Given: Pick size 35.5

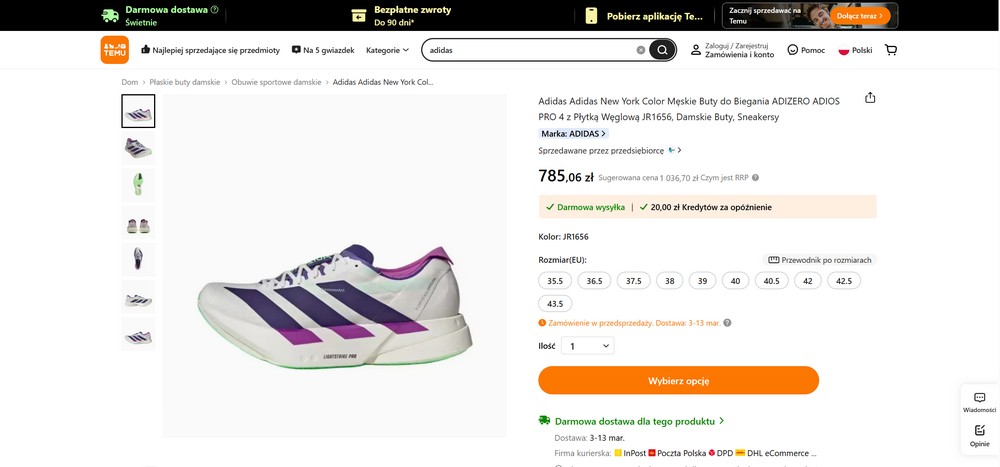Looking at the screenshot, I should [x=555, y=281].
